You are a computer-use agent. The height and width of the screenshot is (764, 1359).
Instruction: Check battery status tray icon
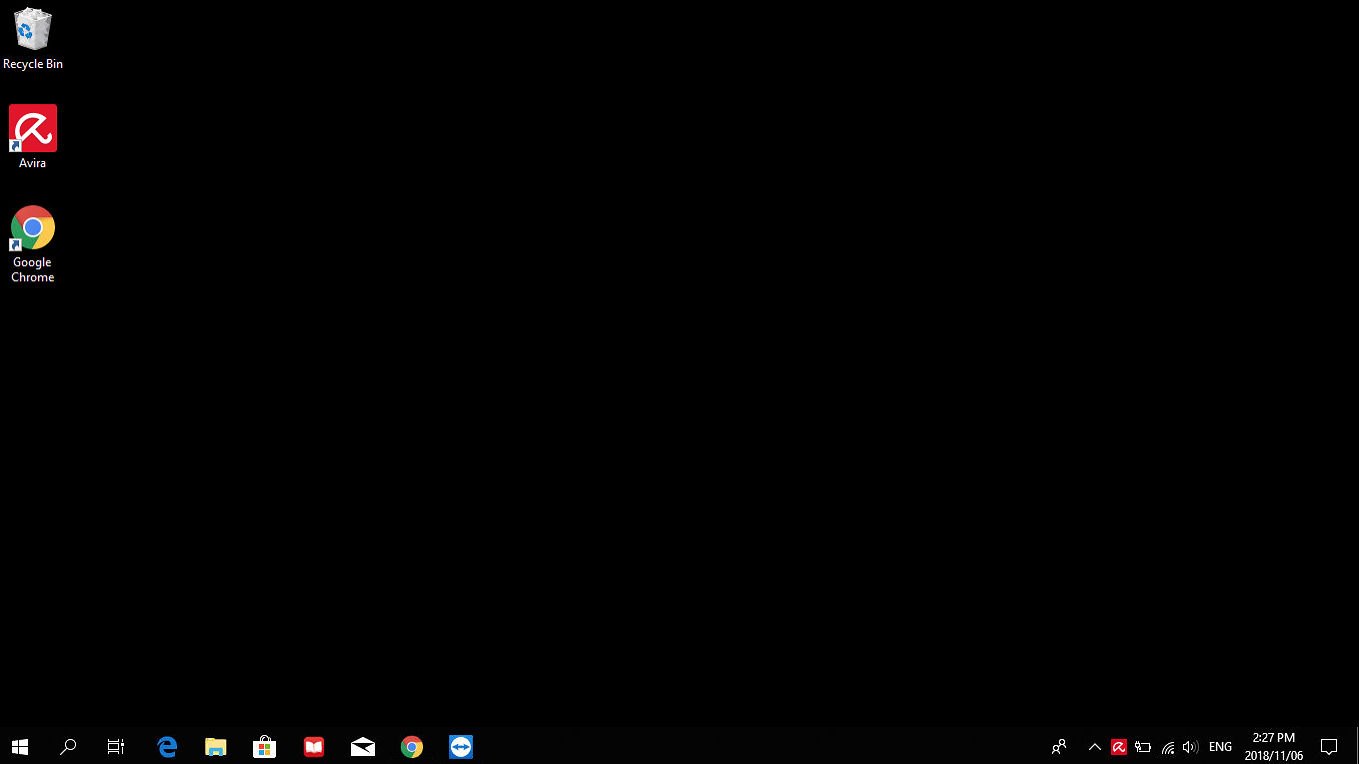[x=1143, y=747]
